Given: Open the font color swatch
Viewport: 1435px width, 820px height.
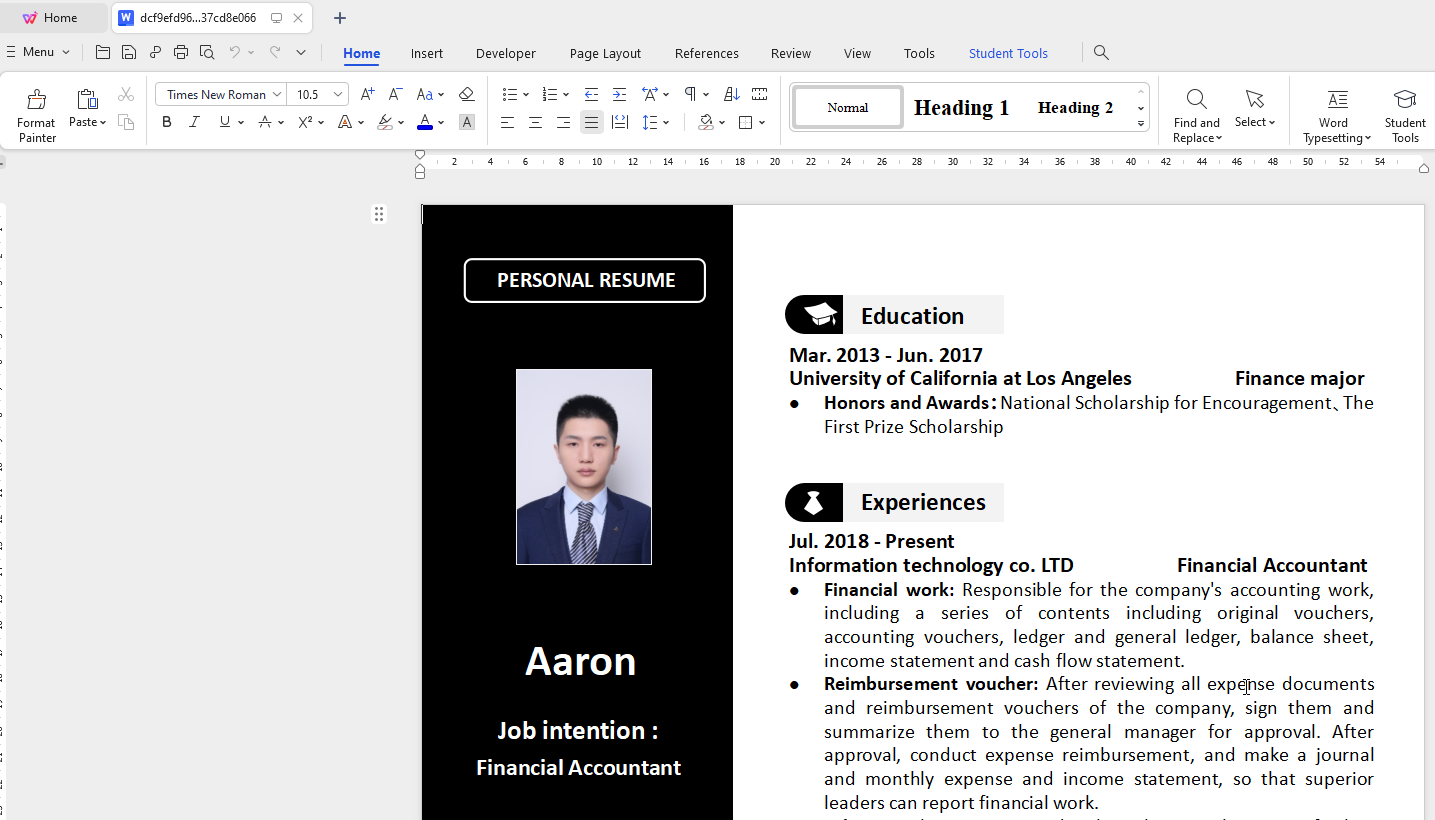Looking at the screenshot, I should click(x=424, y=122).
